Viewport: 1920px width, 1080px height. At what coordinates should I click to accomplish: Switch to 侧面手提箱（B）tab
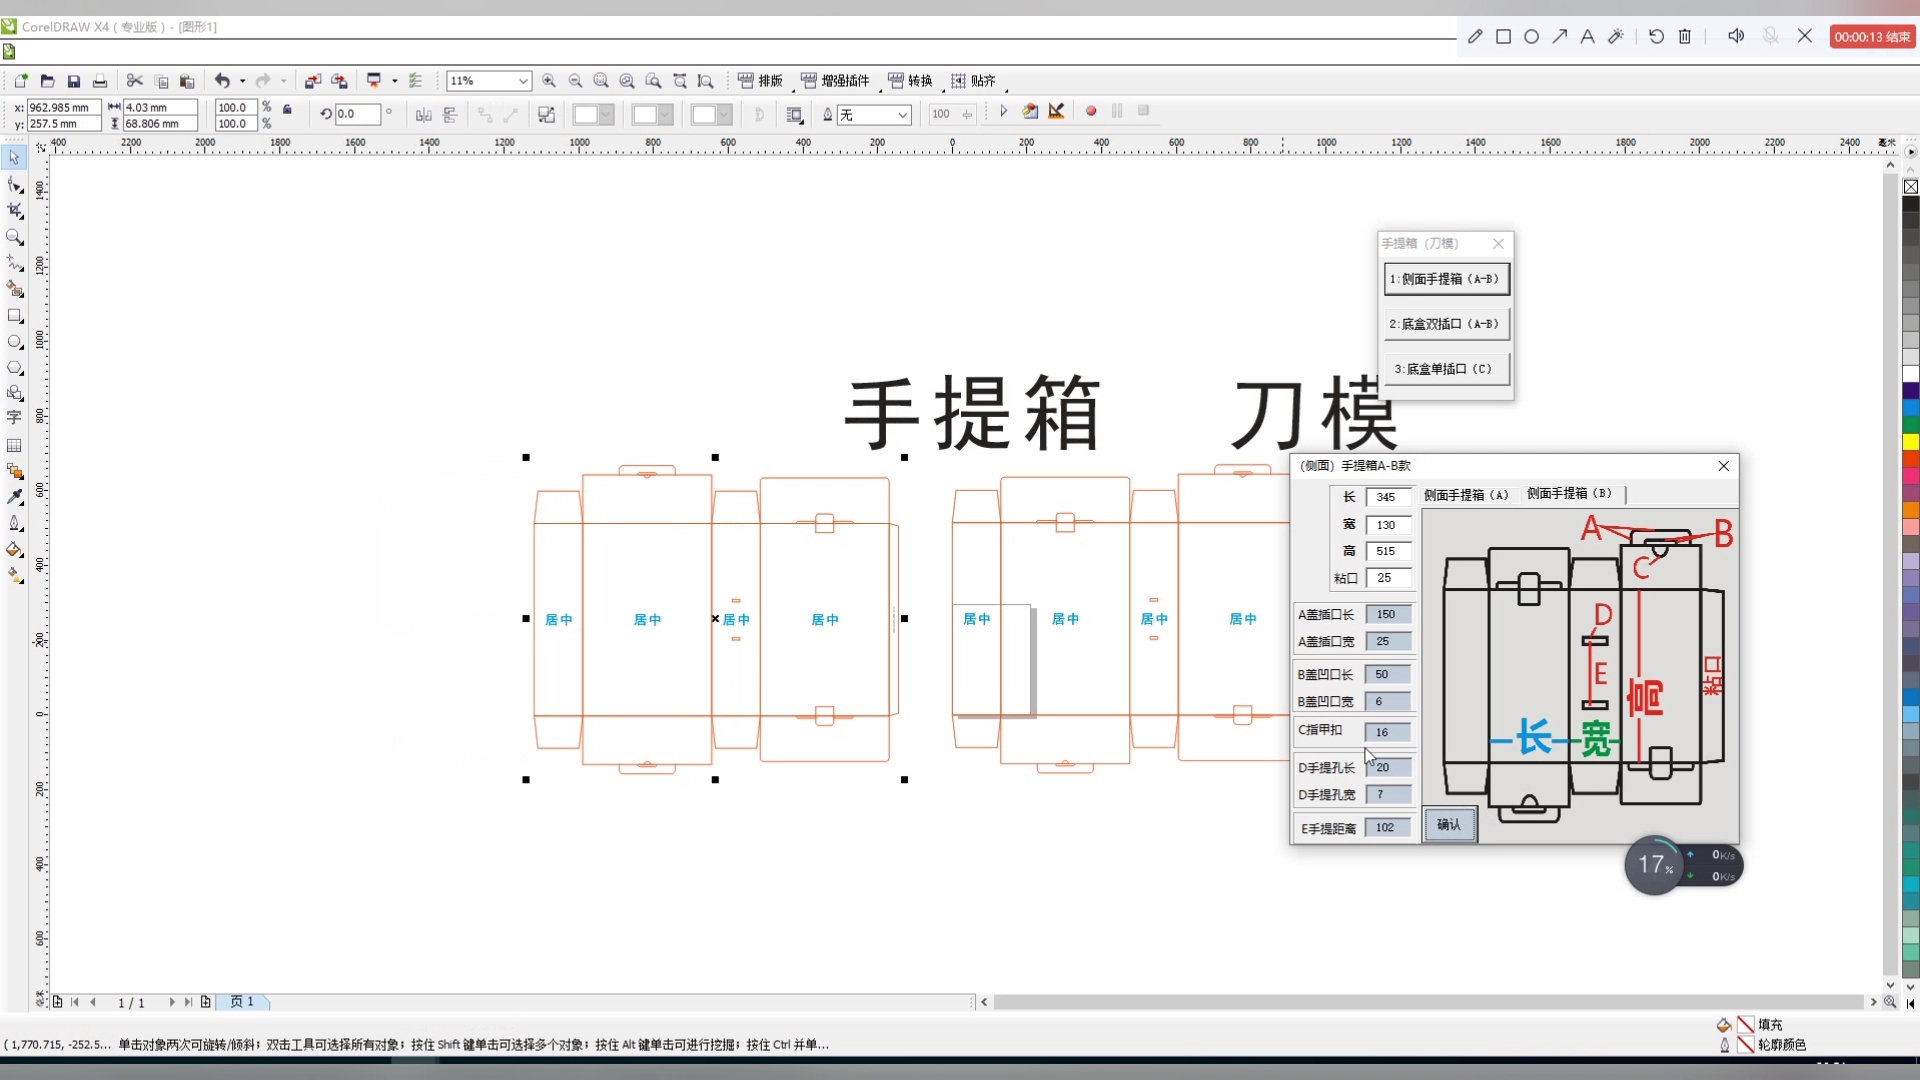tap(1569, 494)
